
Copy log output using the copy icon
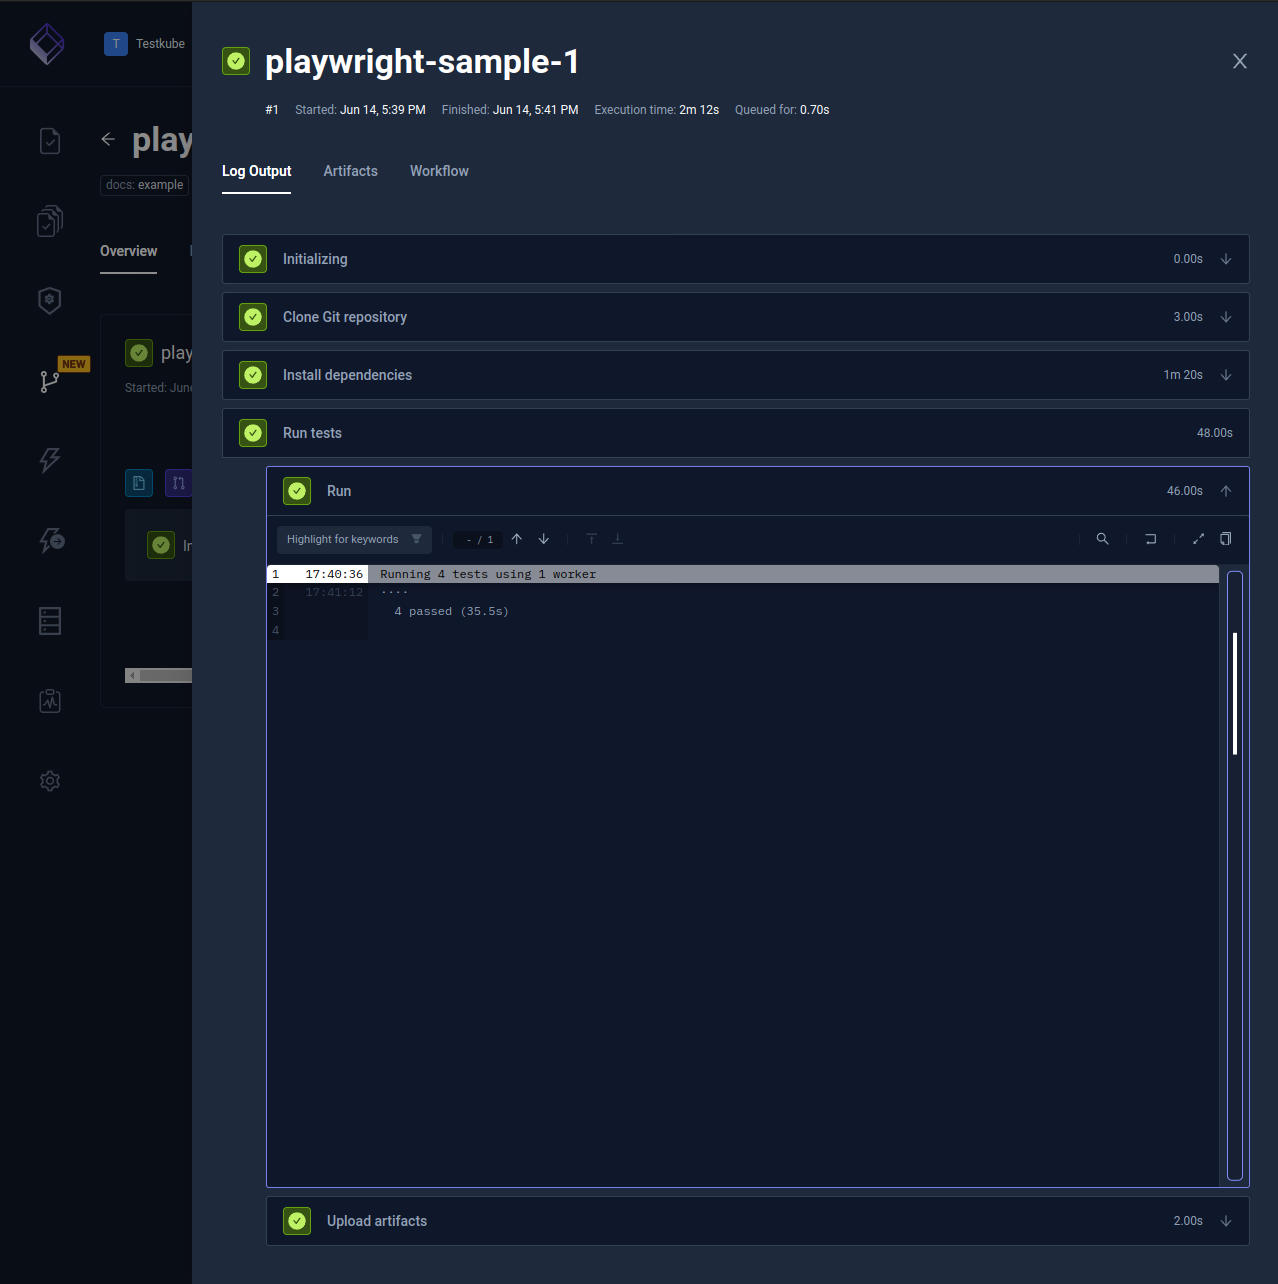coord(1226,539)
